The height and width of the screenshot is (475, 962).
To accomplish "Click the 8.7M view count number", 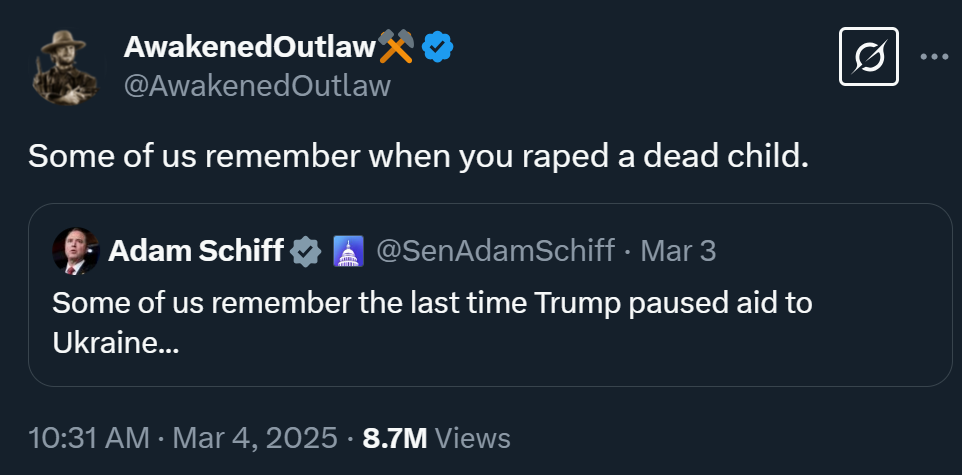I will click(395, 438).
